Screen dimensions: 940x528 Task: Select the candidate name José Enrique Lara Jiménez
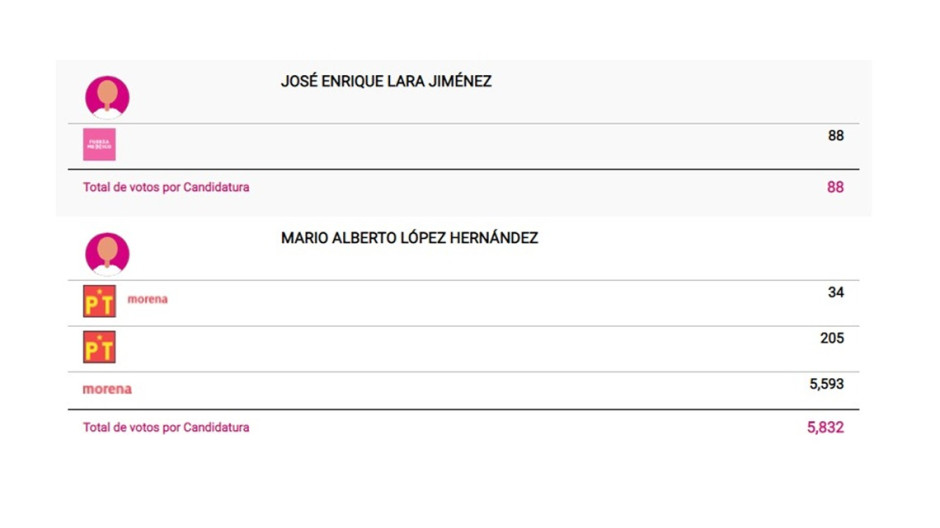coord(386,82)
